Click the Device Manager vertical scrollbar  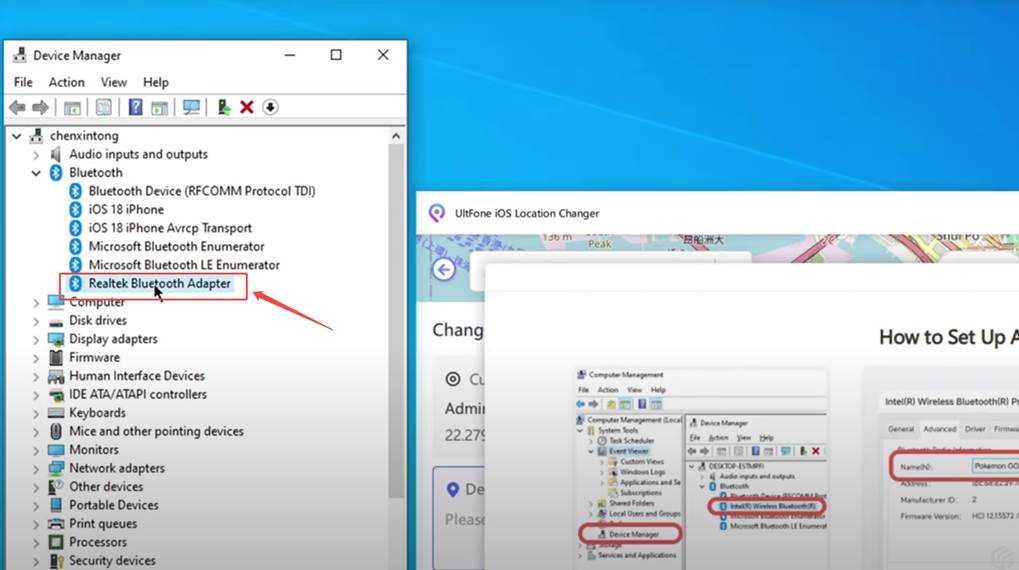coord(396,322)
